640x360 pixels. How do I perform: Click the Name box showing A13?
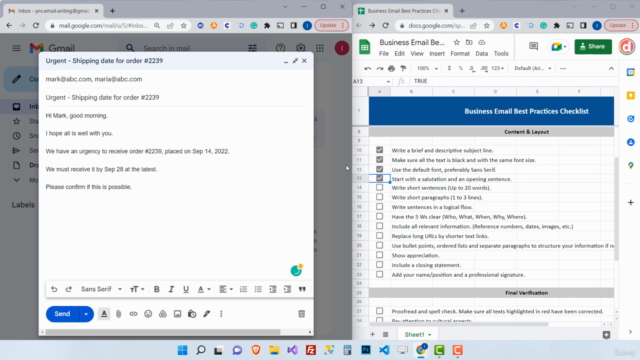371,81
